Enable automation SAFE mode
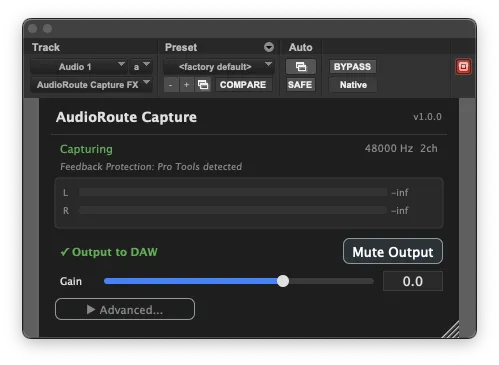The width and height of the screenshot is (499, 365). (300, 85)
